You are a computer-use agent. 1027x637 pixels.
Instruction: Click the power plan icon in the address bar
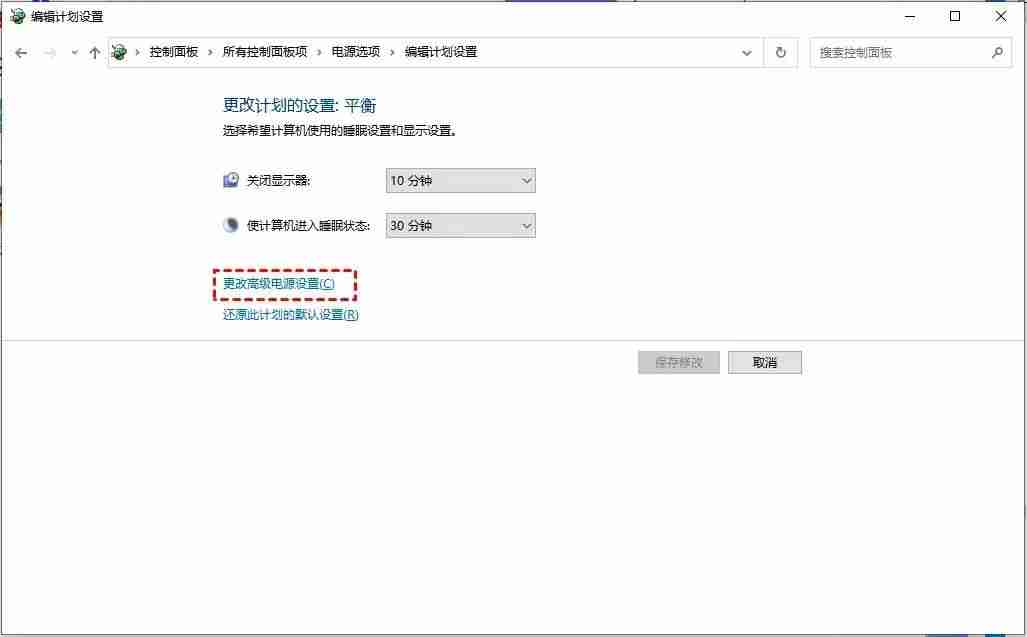(119, 52)
